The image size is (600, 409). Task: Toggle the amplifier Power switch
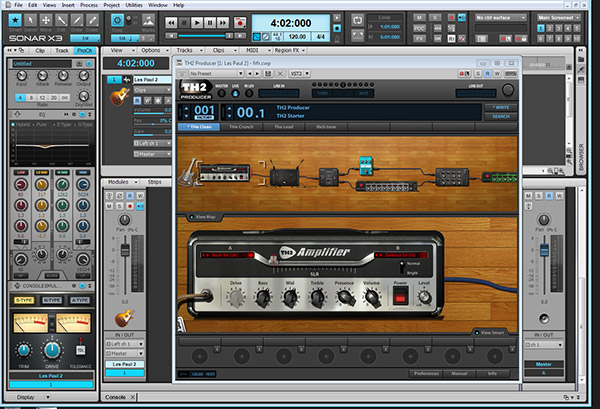click(400, 297)
